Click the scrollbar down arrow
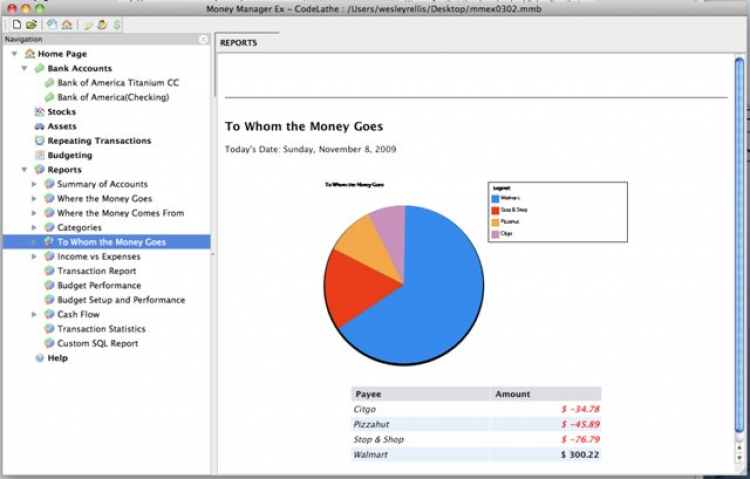This screenshot has width=750, height=479. tap(739, 457)
